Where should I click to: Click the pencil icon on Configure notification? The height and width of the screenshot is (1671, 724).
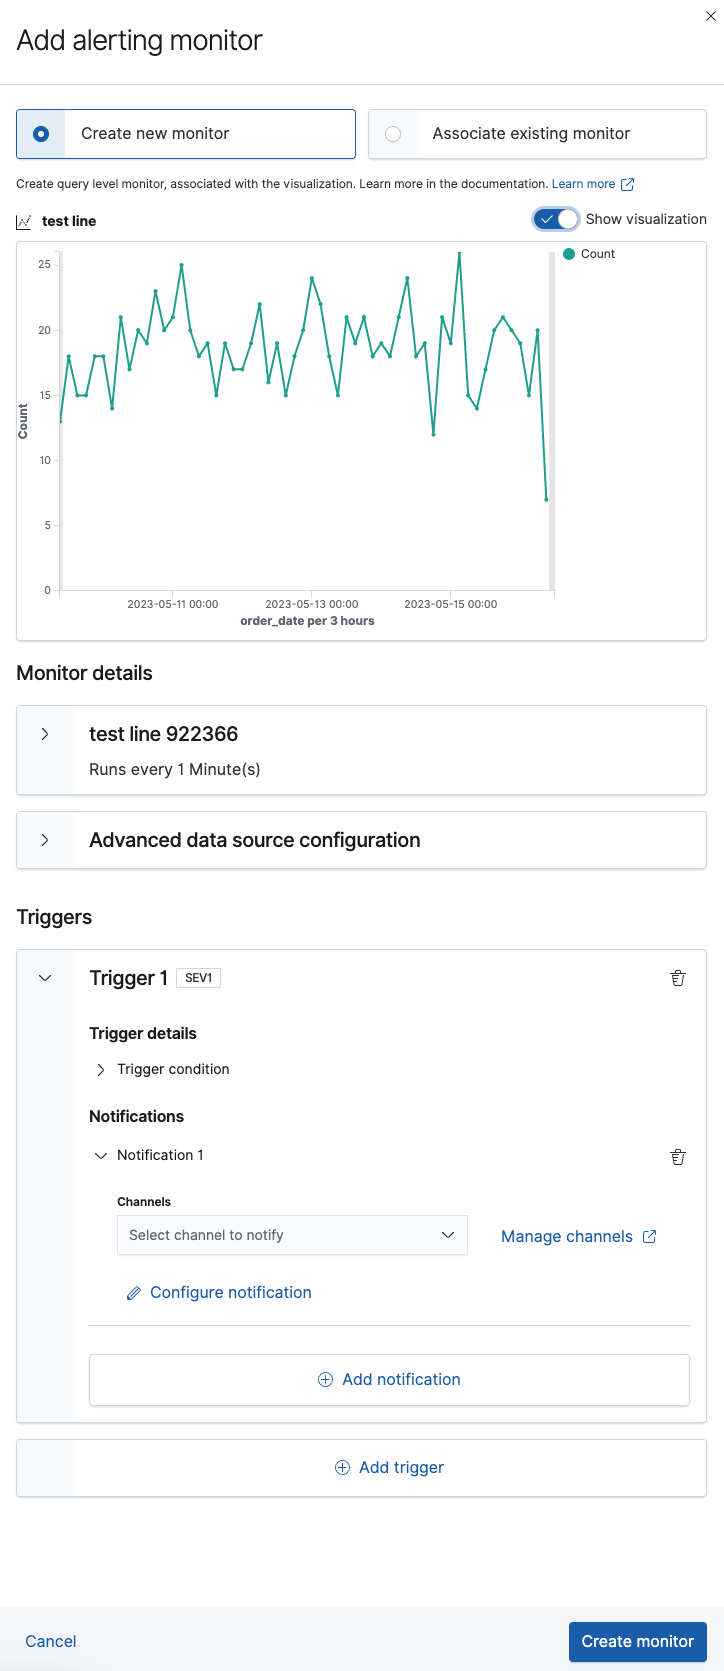click(x=134, y=1292)
